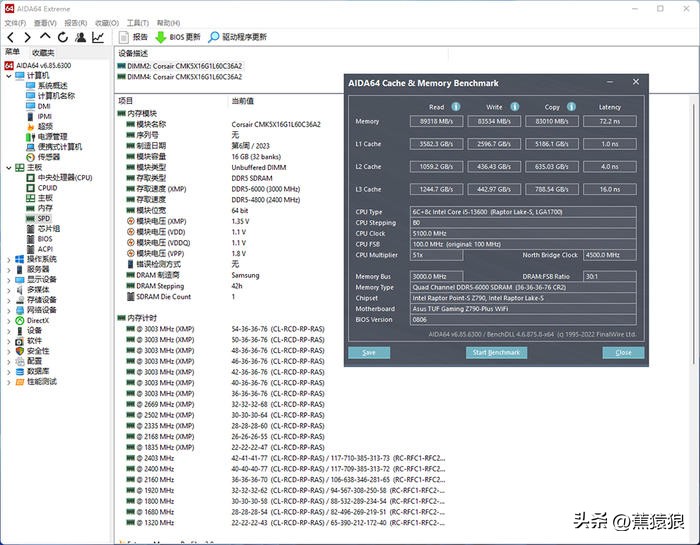Select the SPD tree item
The height and width of the screenshot is (545, 700).
[39, 219]
